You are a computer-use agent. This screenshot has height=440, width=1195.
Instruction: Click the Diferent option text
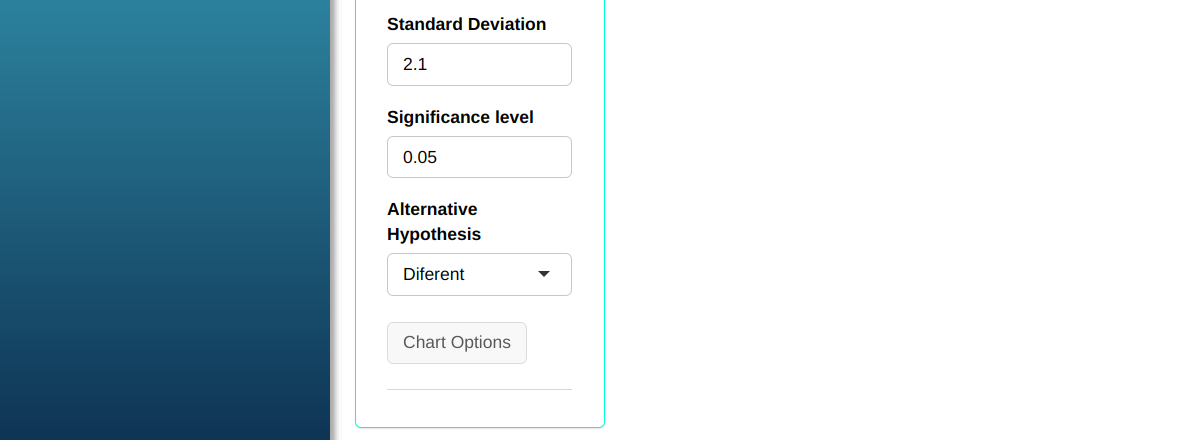pyautogui.click(x=434, y=274)
